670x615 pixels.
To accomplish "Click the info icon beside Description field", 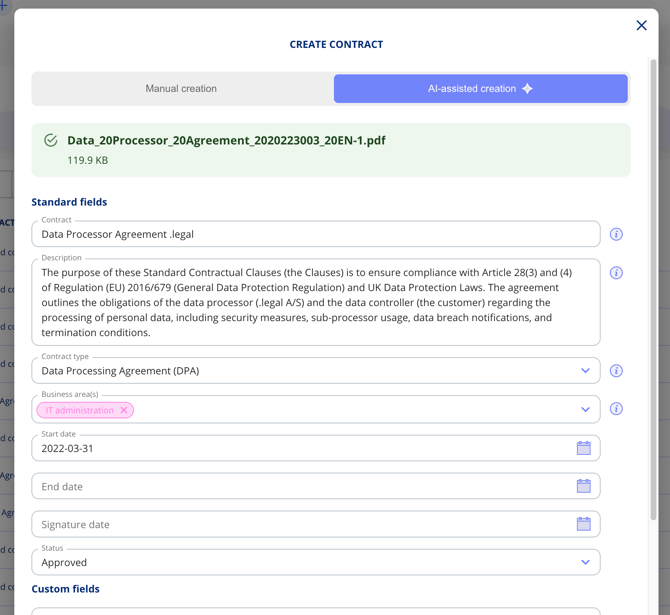I will (616, 273).
